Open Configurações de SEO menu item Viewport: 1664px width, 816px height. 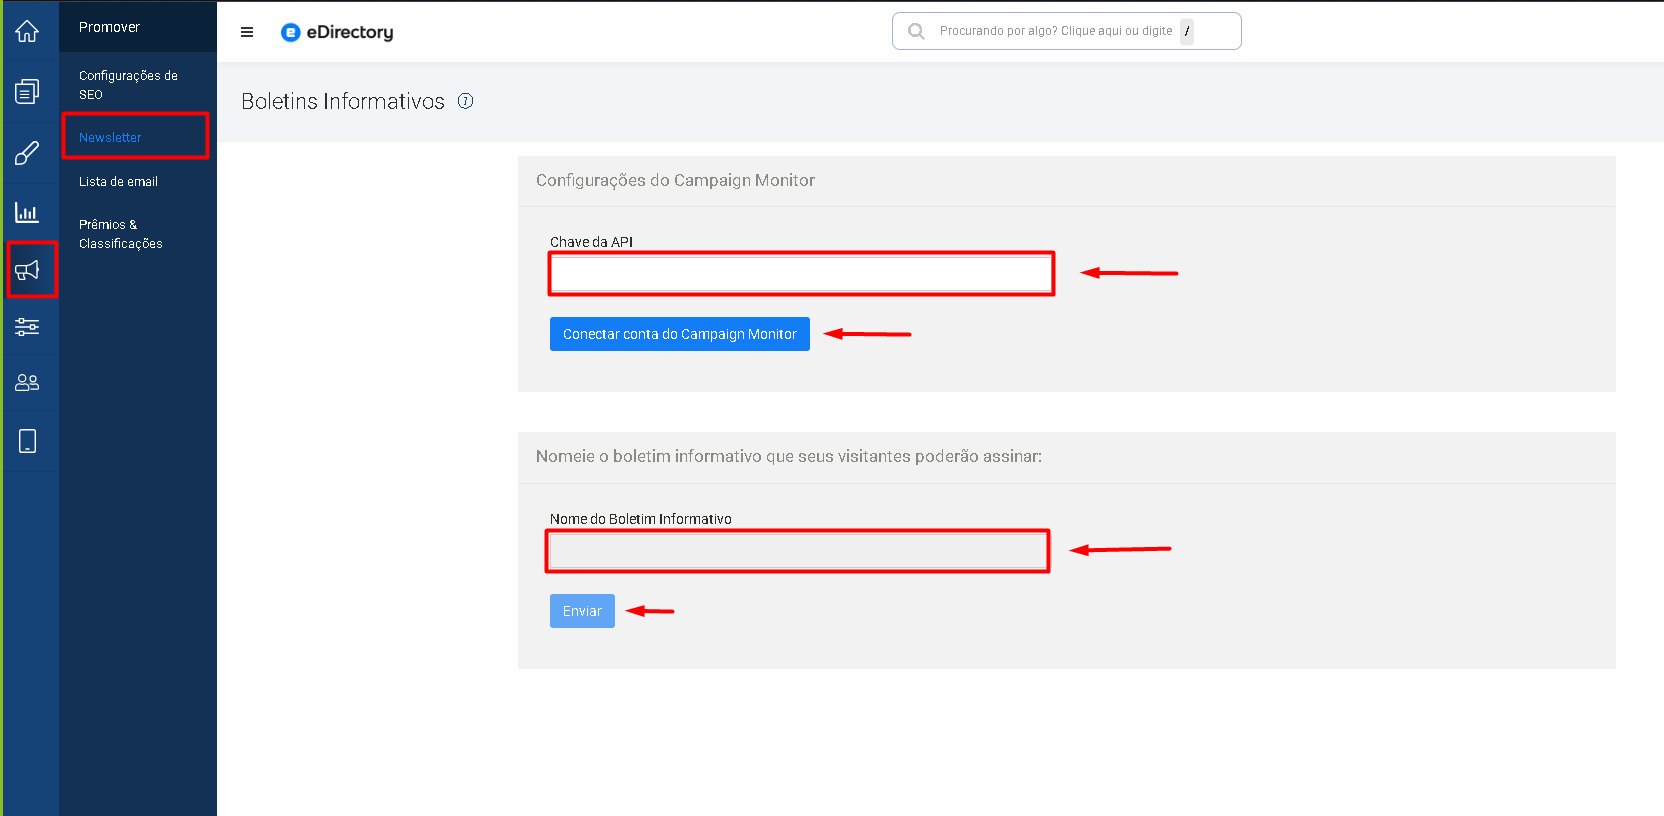[x=128, y=85]
